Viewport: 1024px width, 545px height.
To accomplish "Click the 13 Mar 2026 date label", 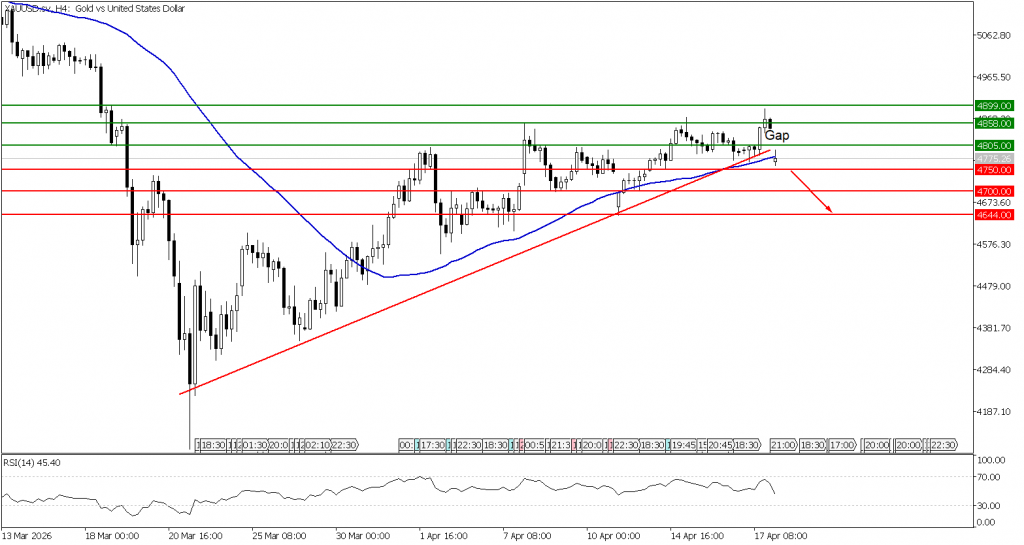I will (30, 535).
